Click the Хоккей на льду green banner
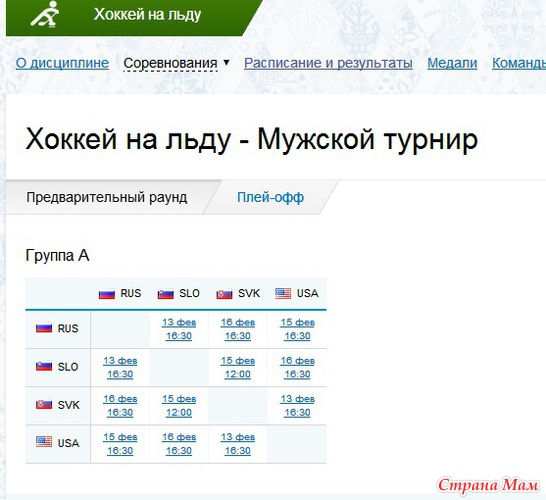Image resolution: width=546 pixels, height=500 pixels. (x=134, y=17)
